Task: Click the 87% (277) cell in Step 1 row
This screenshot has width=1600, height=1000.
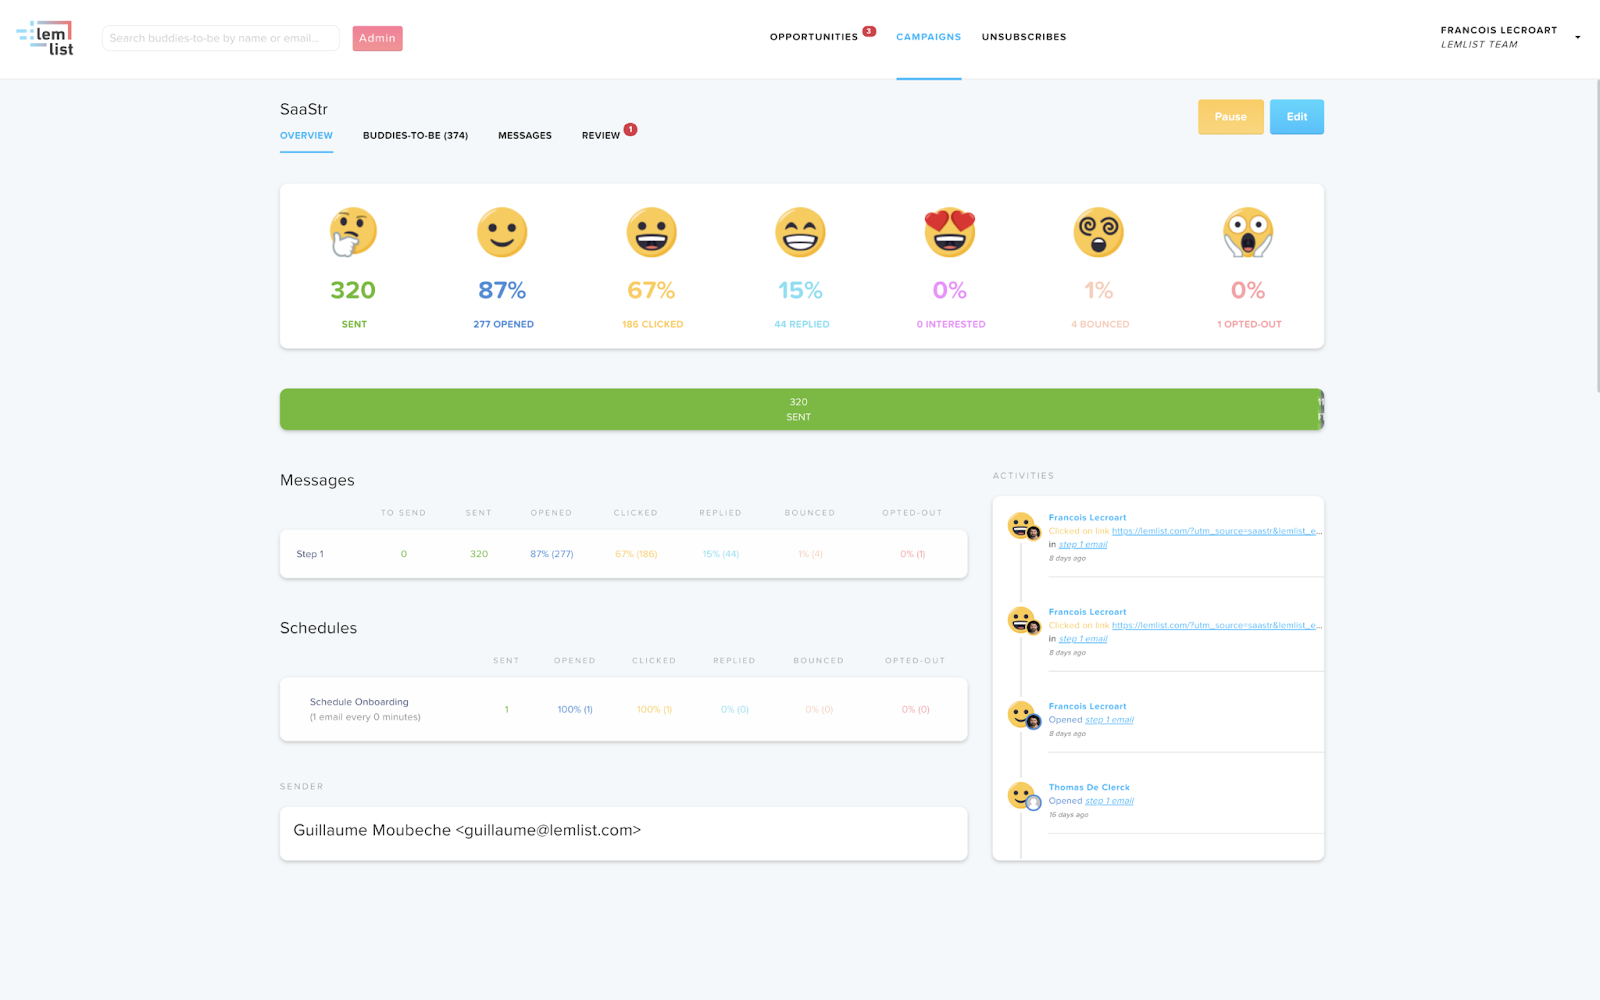Action: pyautogui.click(x=551, y=554)
